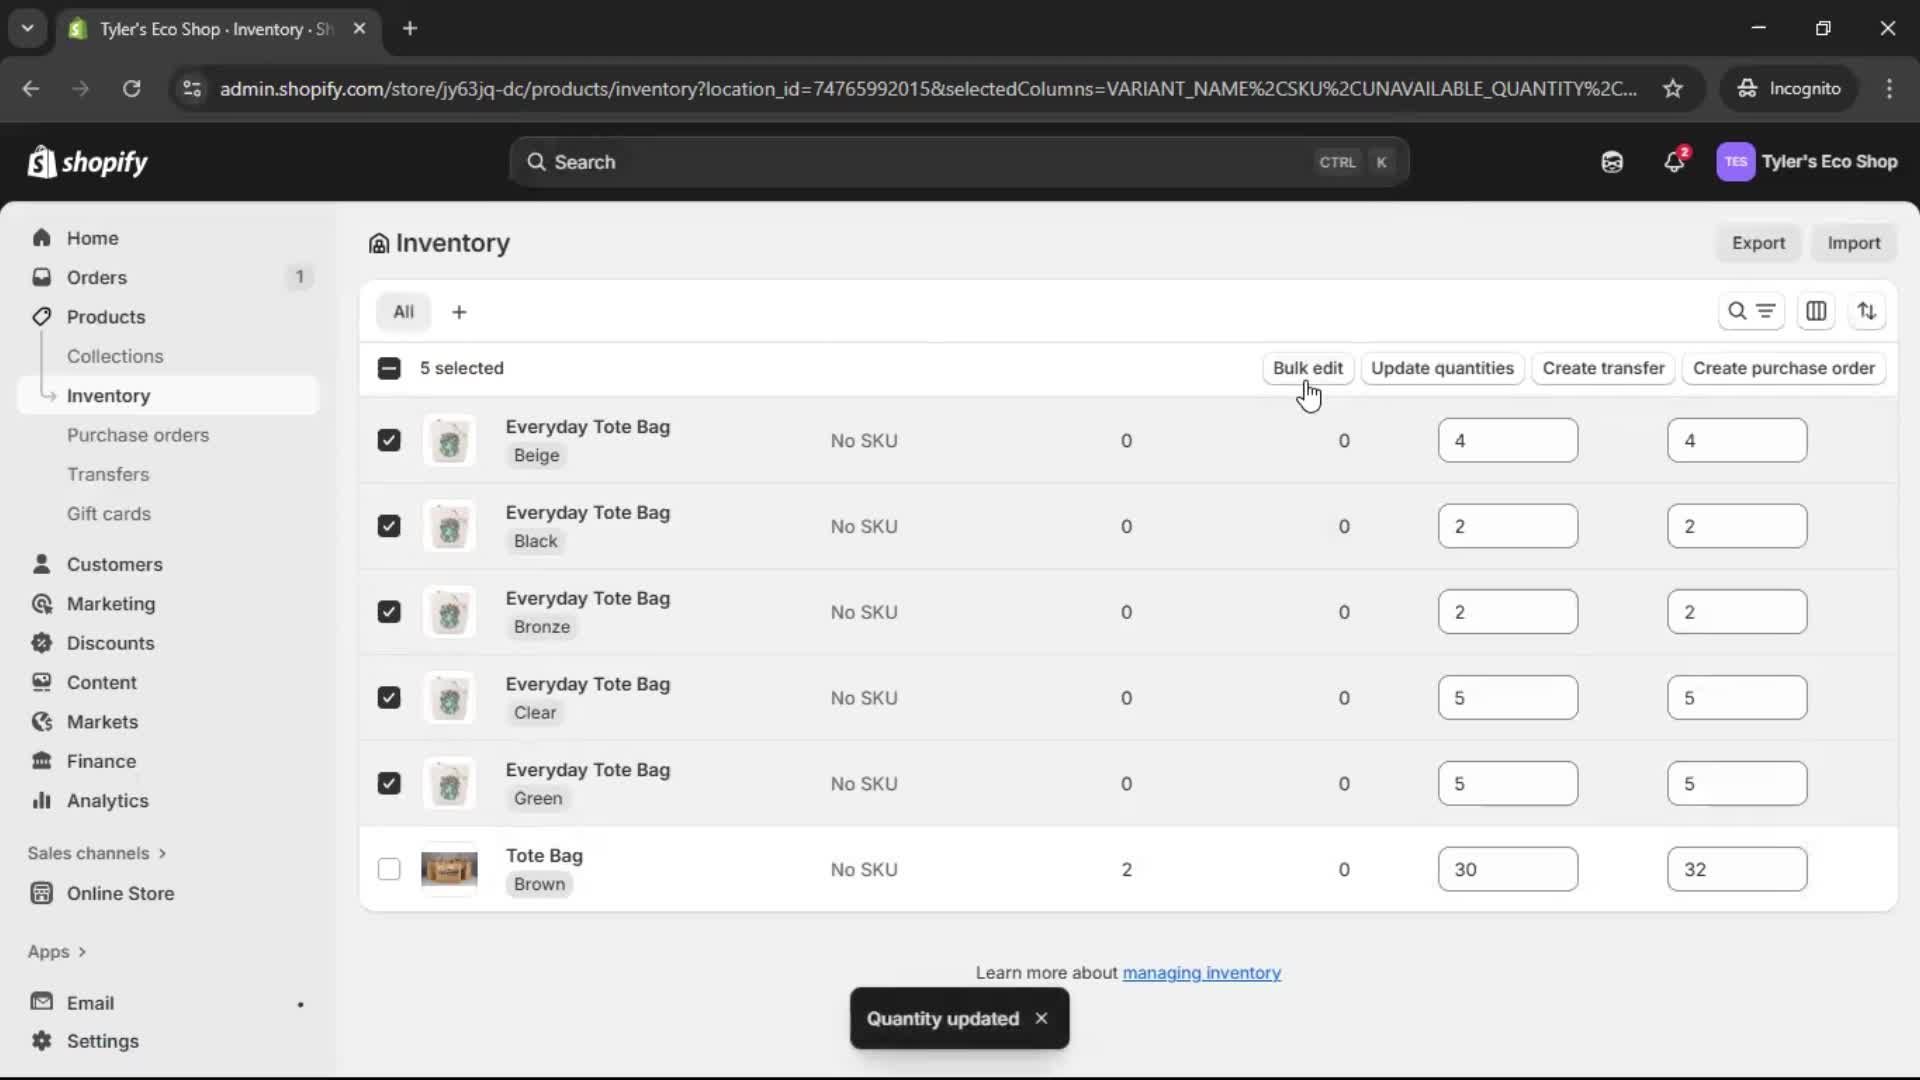Deselect all rows with header checkbox
The image size is (1920, 1080).
tap(389, 368)
